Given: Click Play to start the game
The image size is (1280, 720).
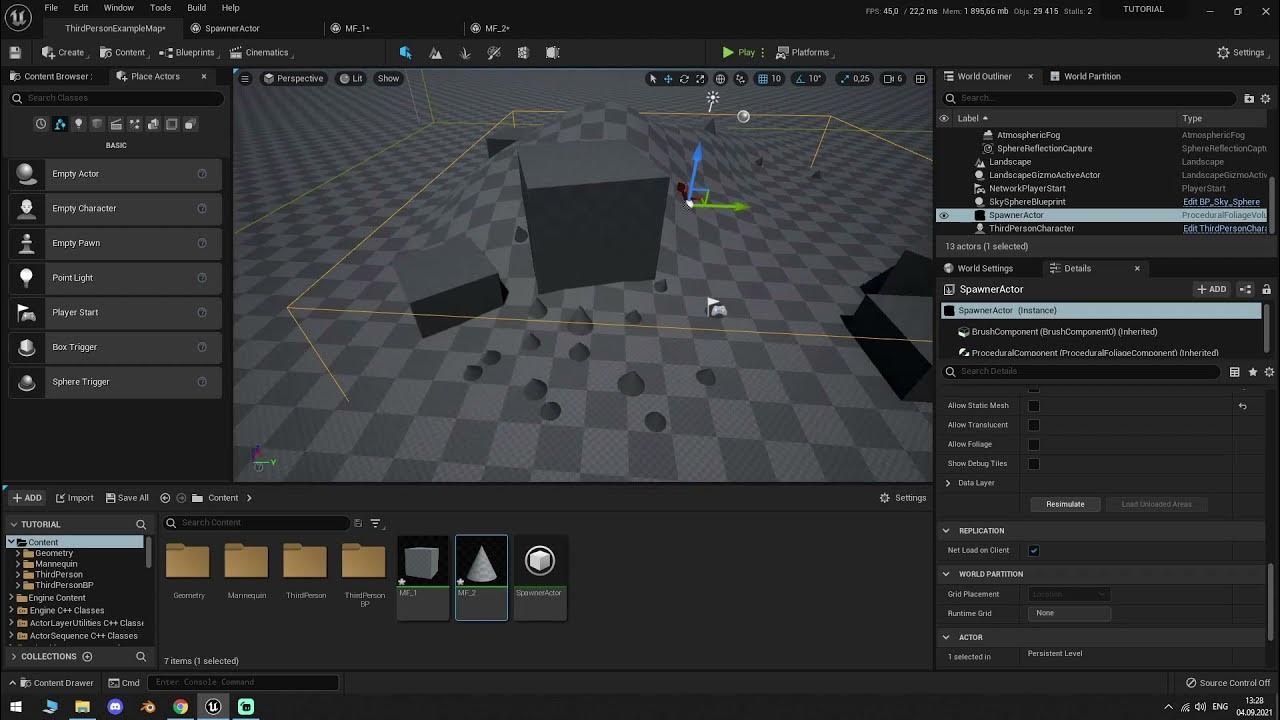Looking at the screenshot, I should [x=739, y=52].
